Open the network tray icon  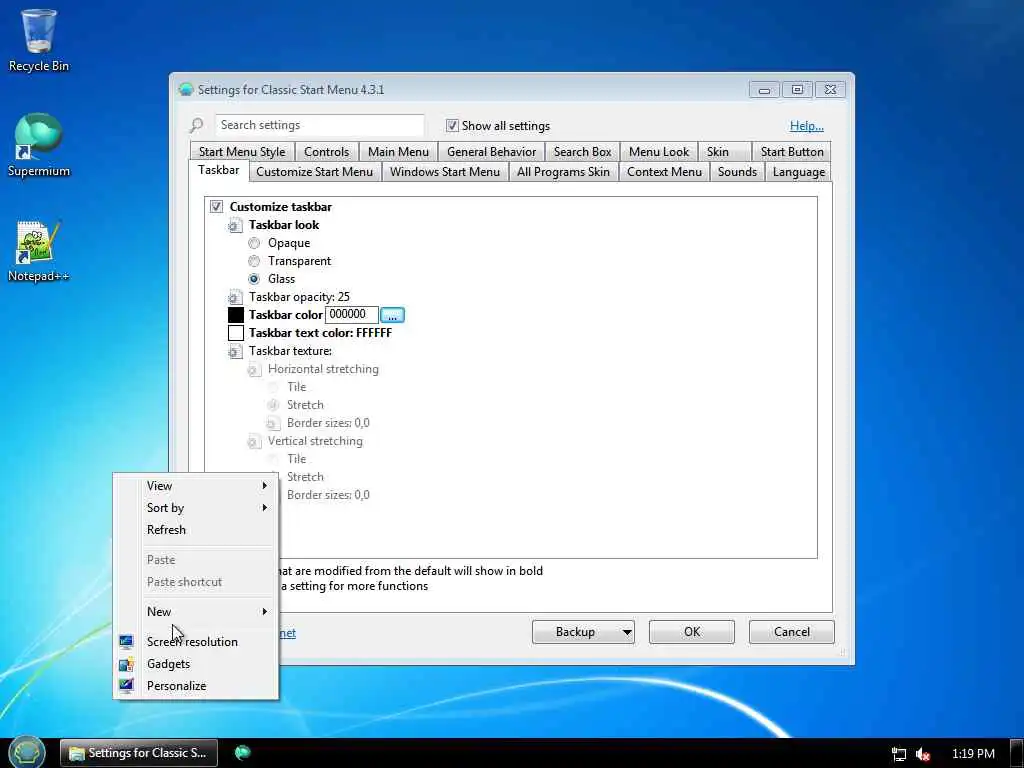(899, 754)
